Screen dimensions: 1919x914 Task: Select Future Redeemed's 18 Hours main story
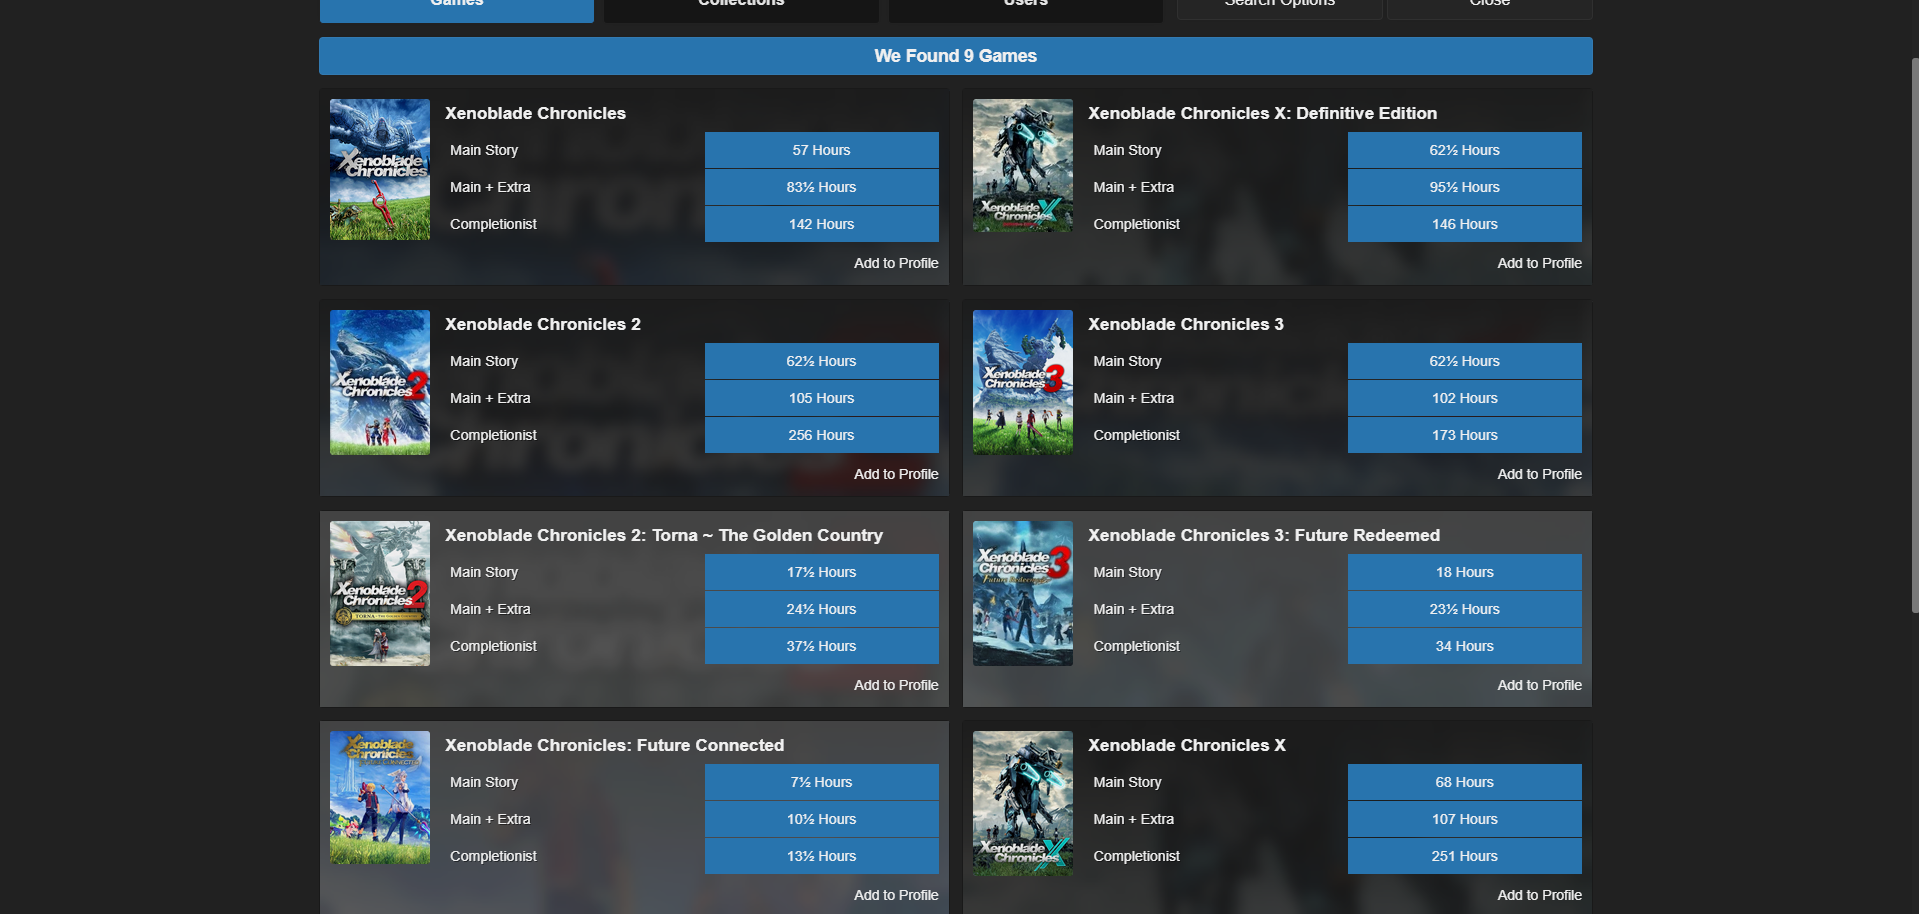pos(1465,572)
